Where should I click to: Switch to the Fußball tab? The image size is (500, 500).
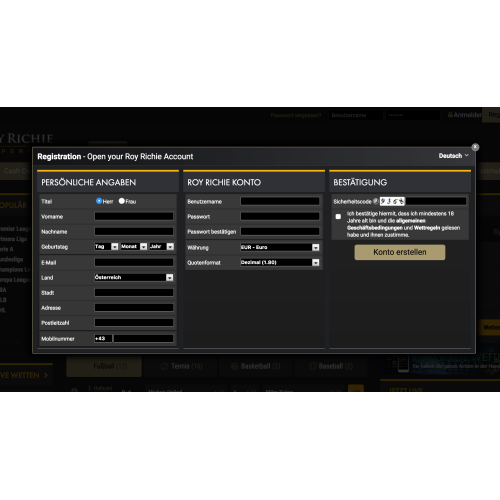pyautogui.click(x=104, y=366)
